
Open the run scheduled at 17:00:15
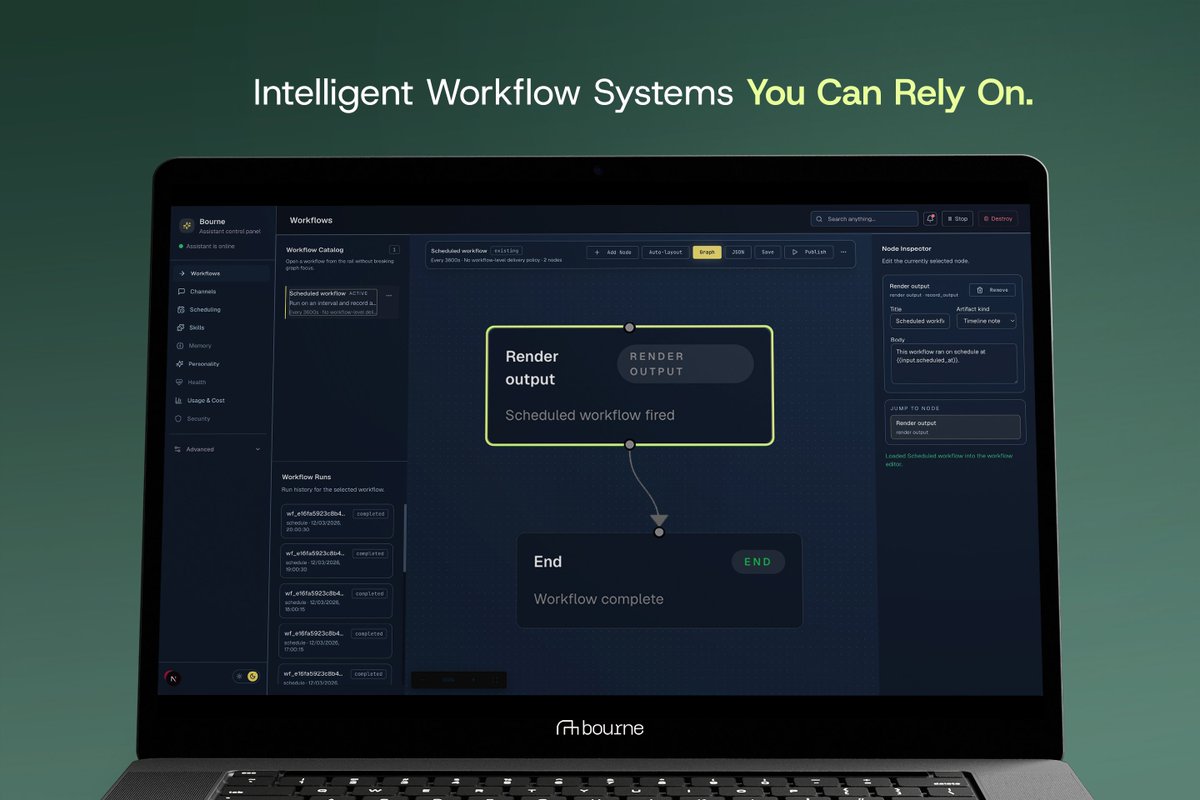point(337,641)
